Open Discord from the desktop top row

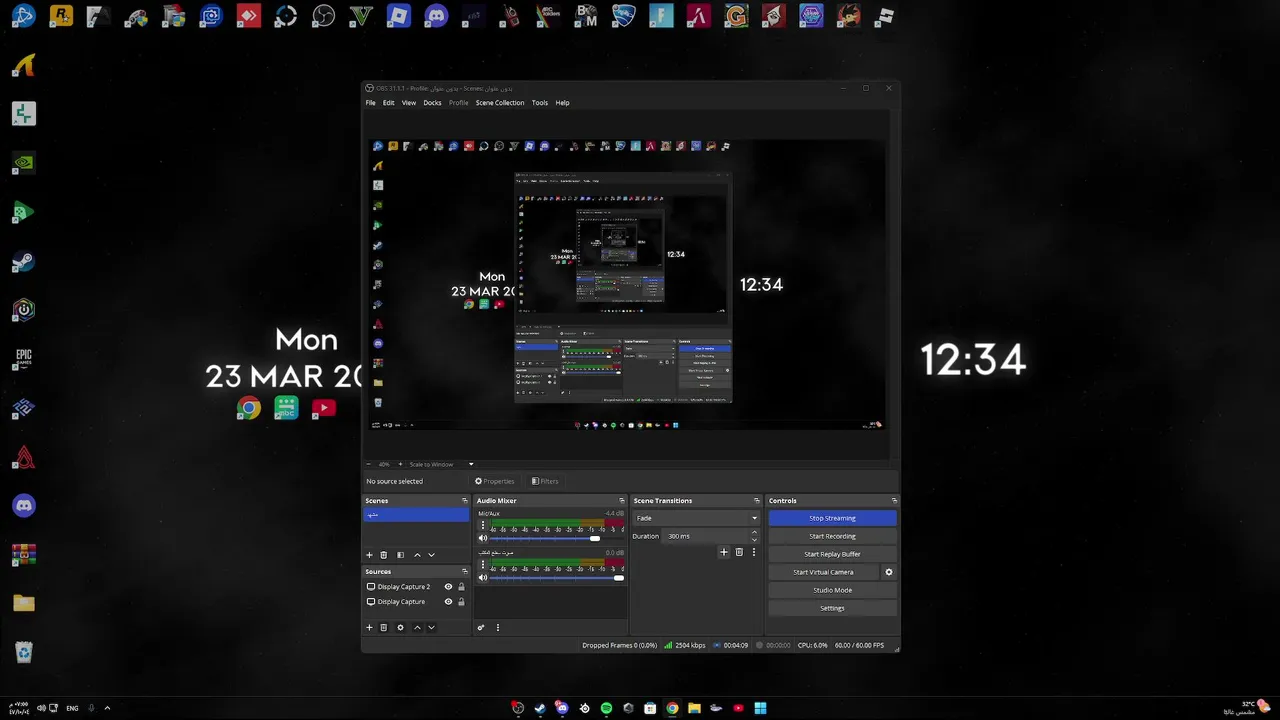point(436,16)
